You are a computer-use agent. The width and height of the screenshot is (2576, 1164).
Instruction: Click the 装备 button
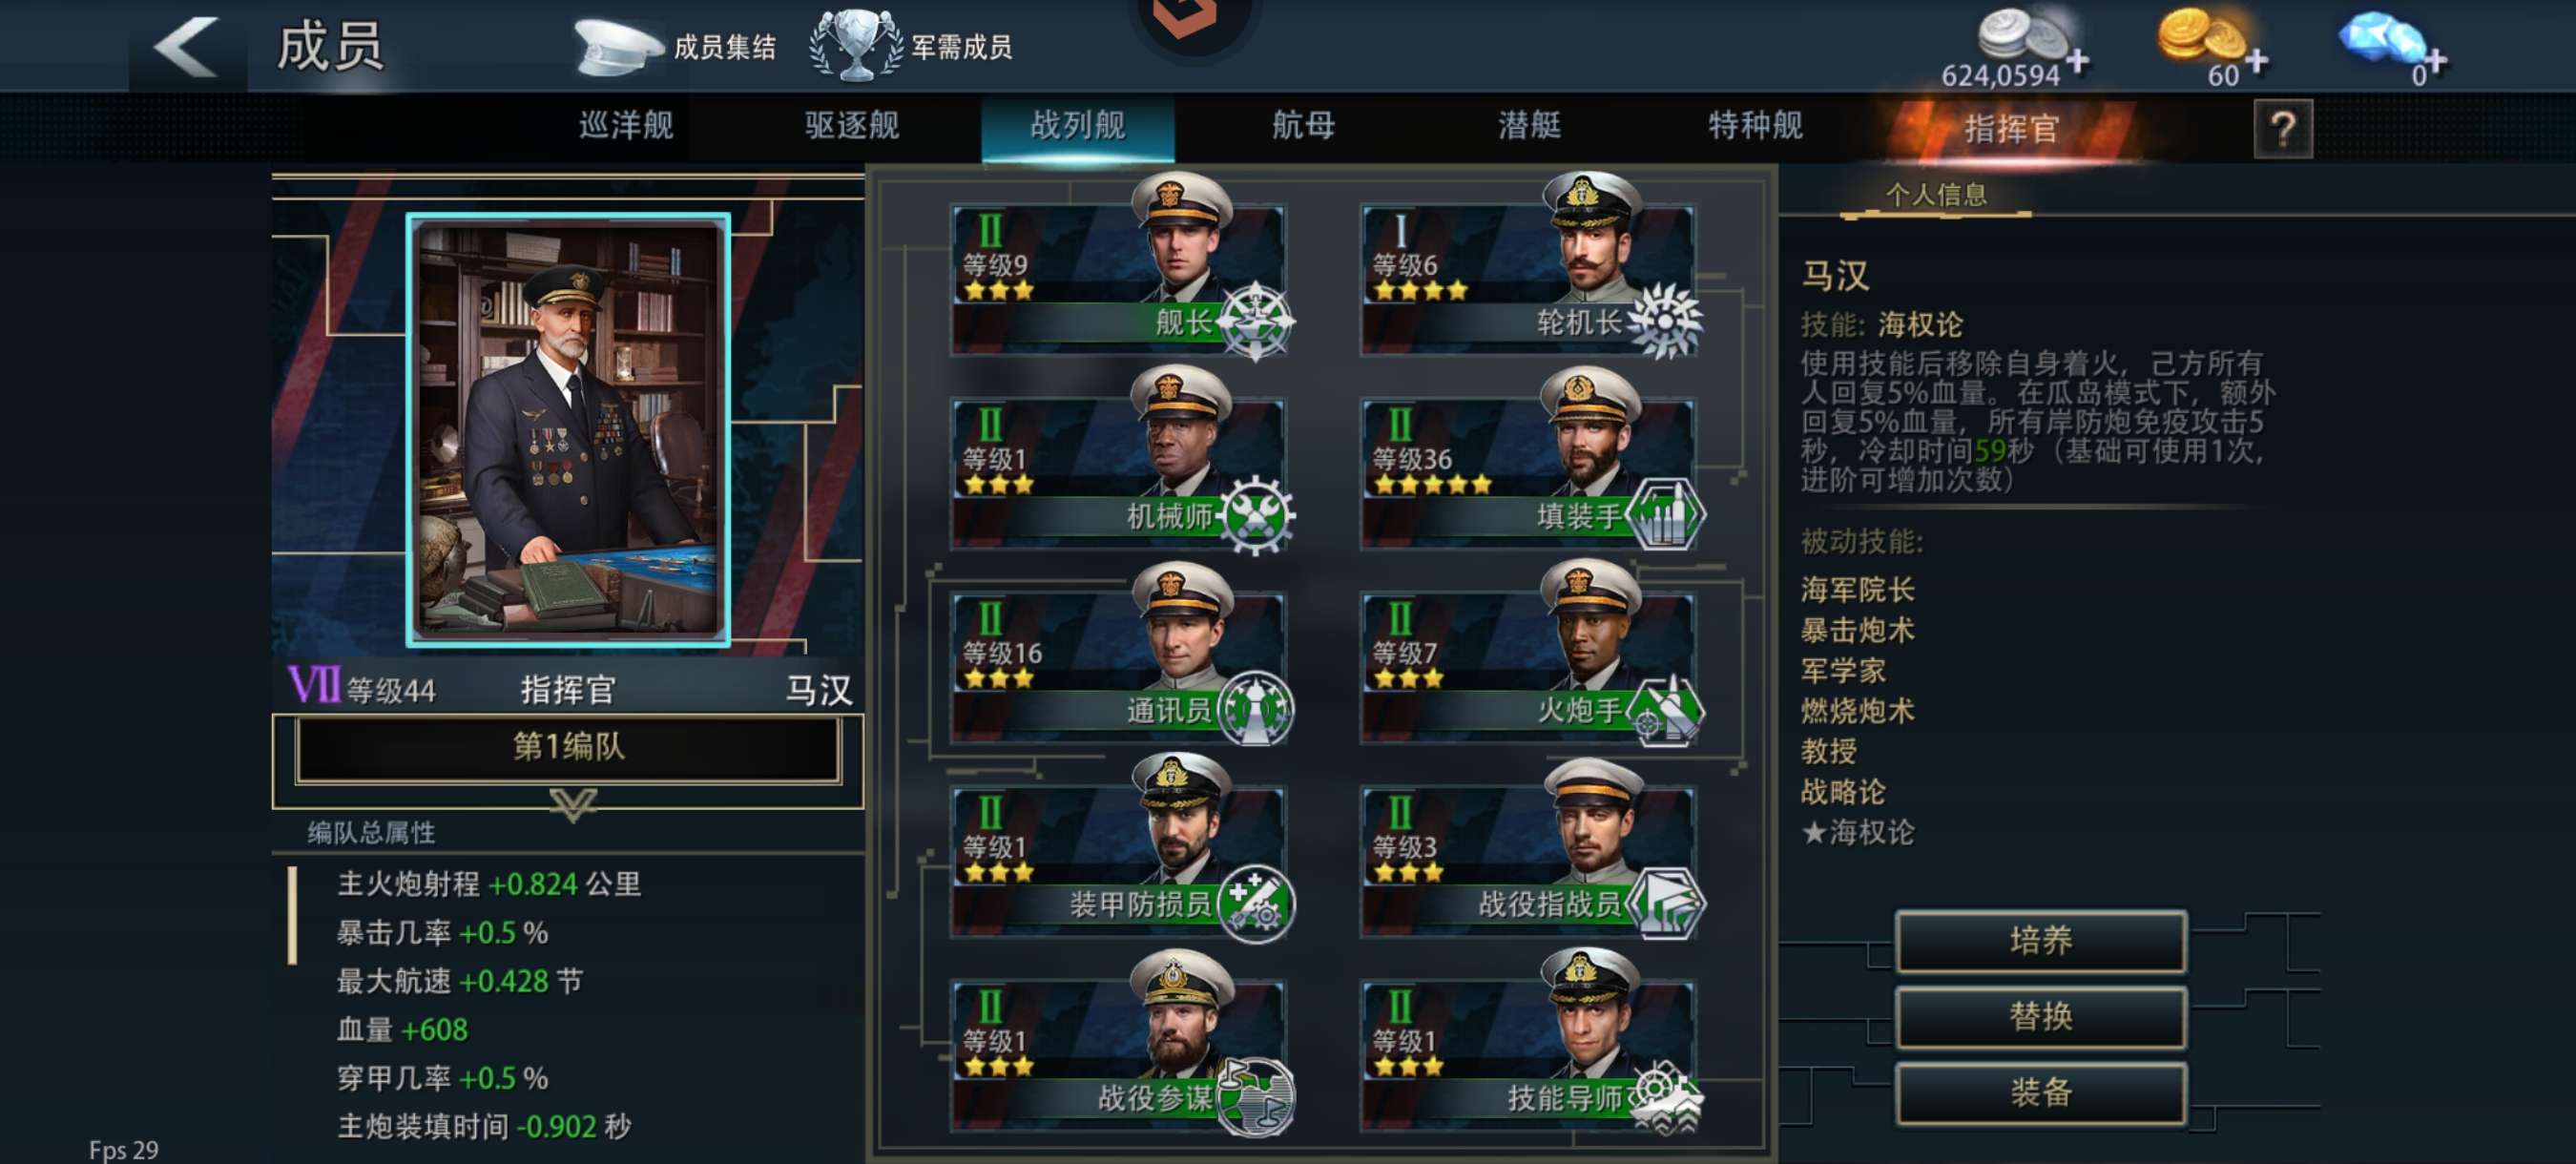tap(2040, 1092)
